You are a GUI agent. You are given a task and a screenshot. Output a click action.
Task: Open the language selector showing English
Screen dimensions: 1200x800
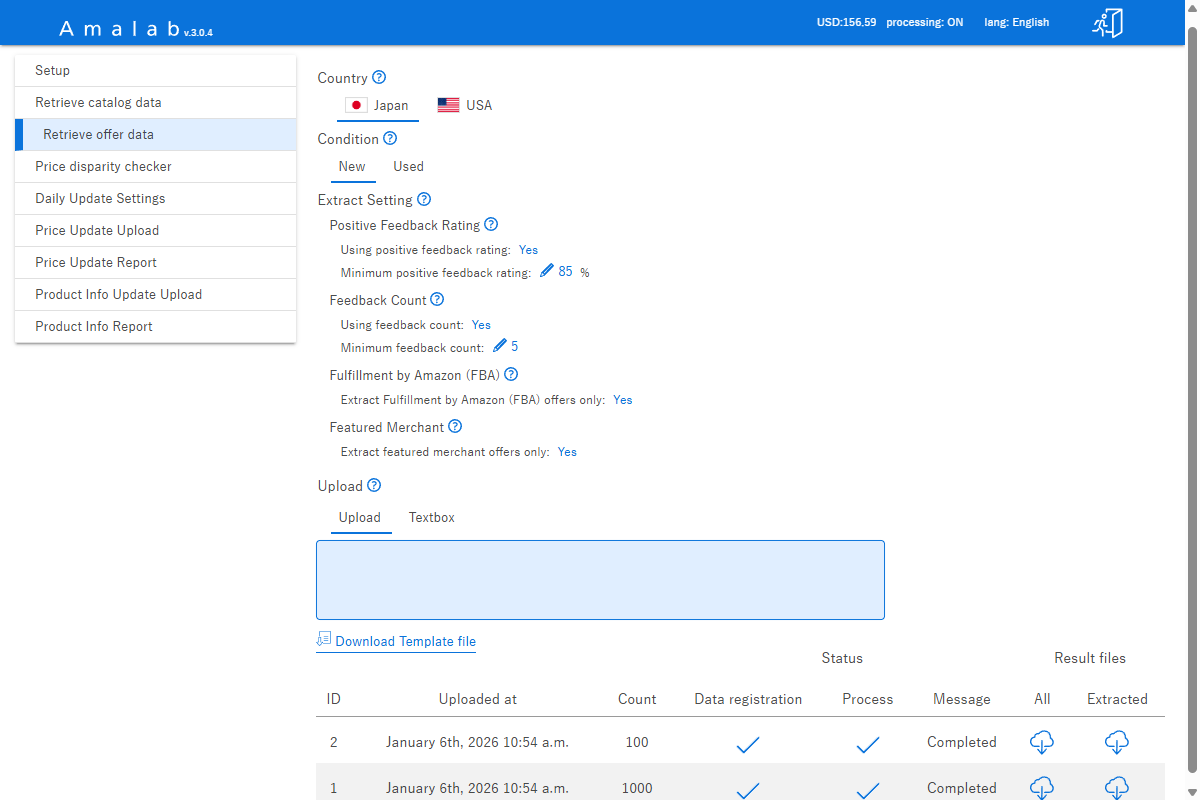(1016, 22)
